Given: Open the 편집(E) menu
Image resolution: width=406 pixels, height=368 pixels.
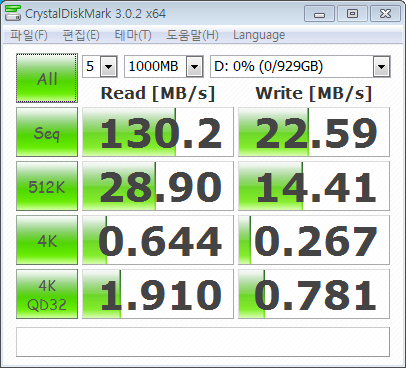Looking at the screenshot, I should pos(81,35).
